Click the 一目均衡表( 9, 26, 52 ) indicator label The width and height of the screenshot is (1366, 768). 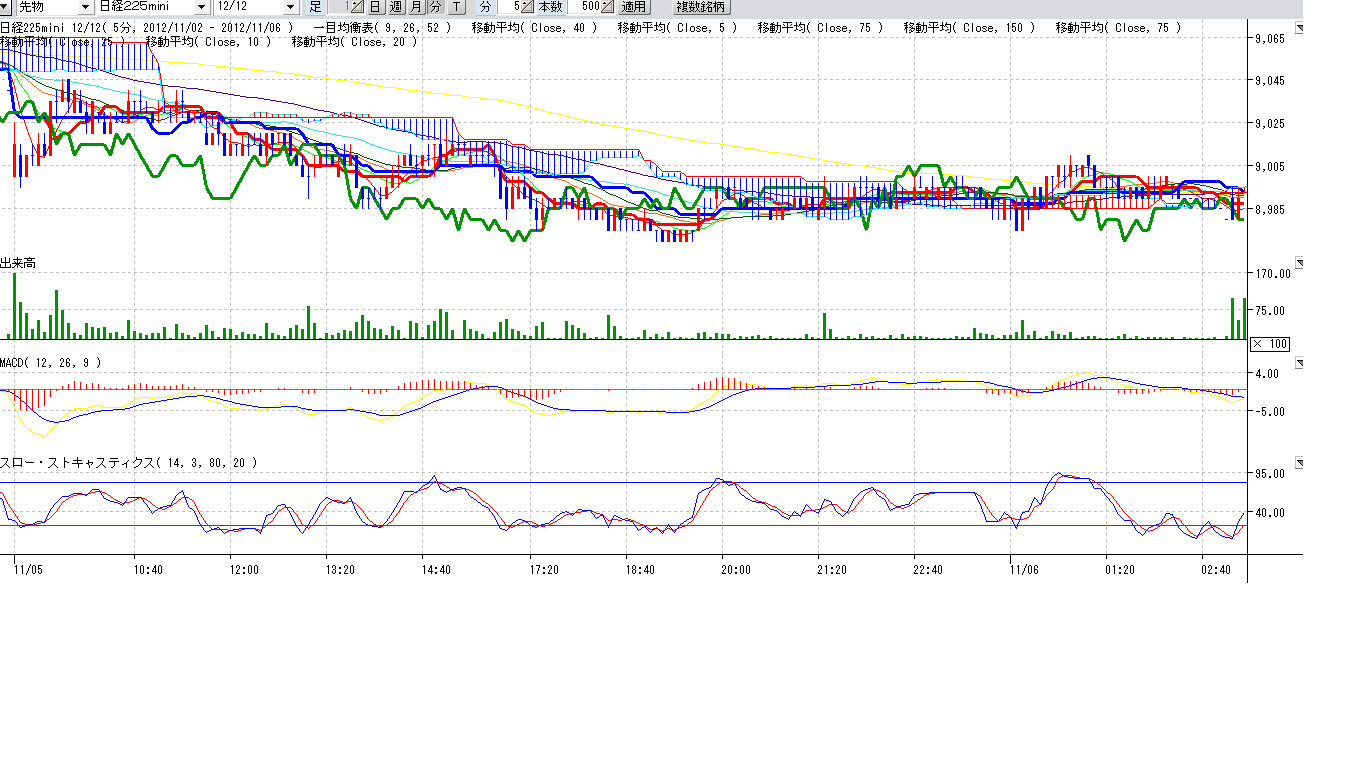(381, 28)
